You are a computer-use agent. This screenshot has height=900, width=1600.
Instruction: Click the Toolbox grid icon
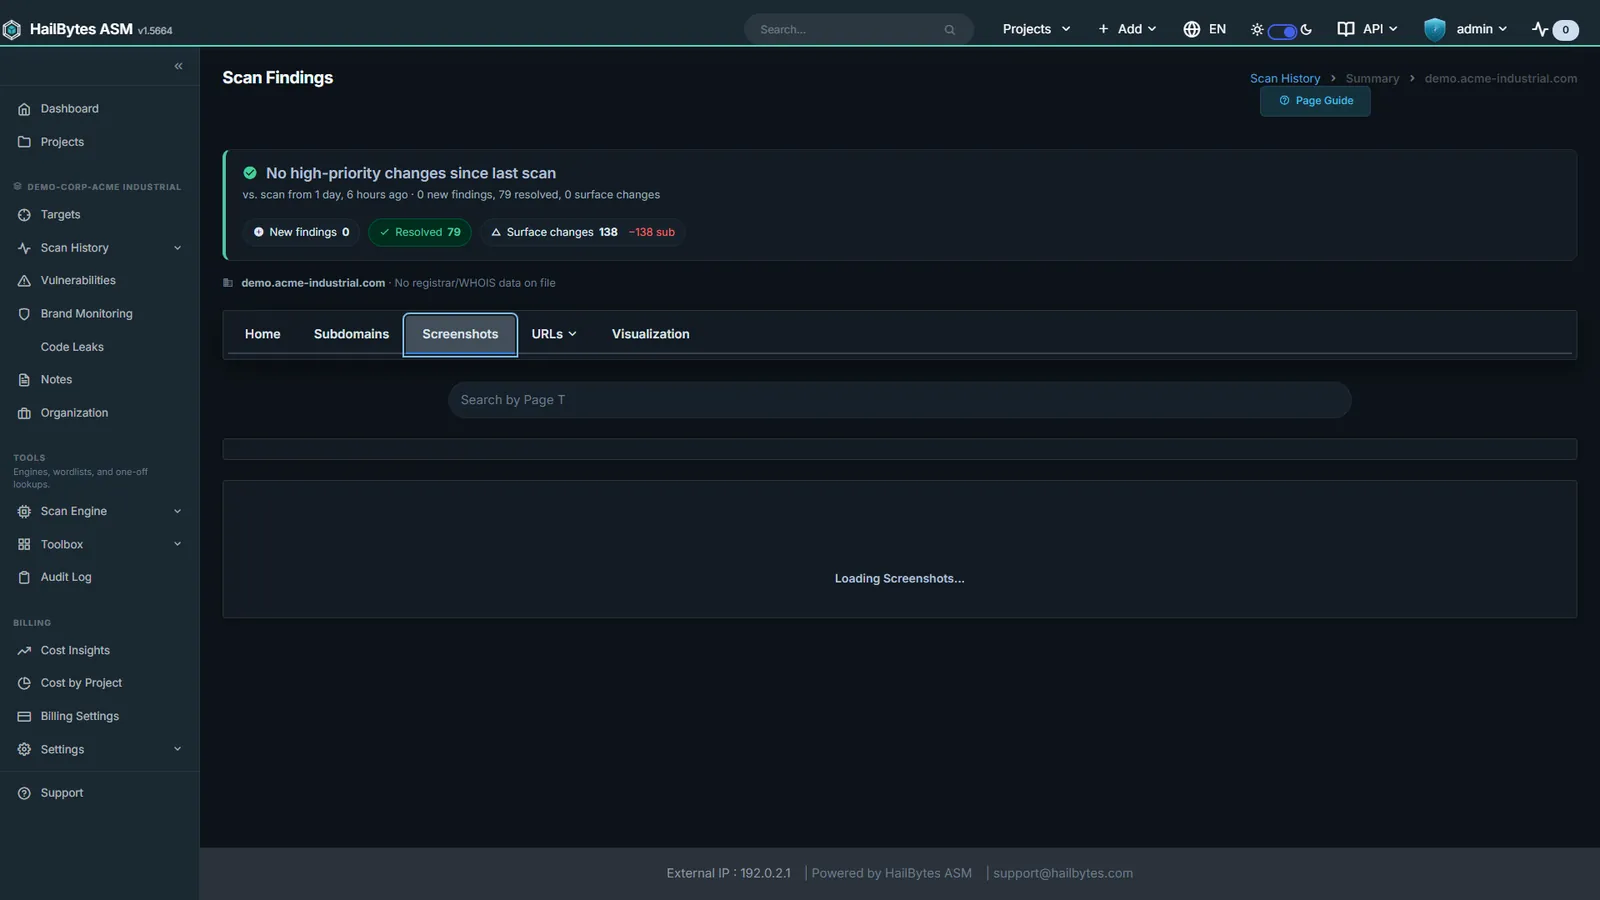[x=24, y=544]
